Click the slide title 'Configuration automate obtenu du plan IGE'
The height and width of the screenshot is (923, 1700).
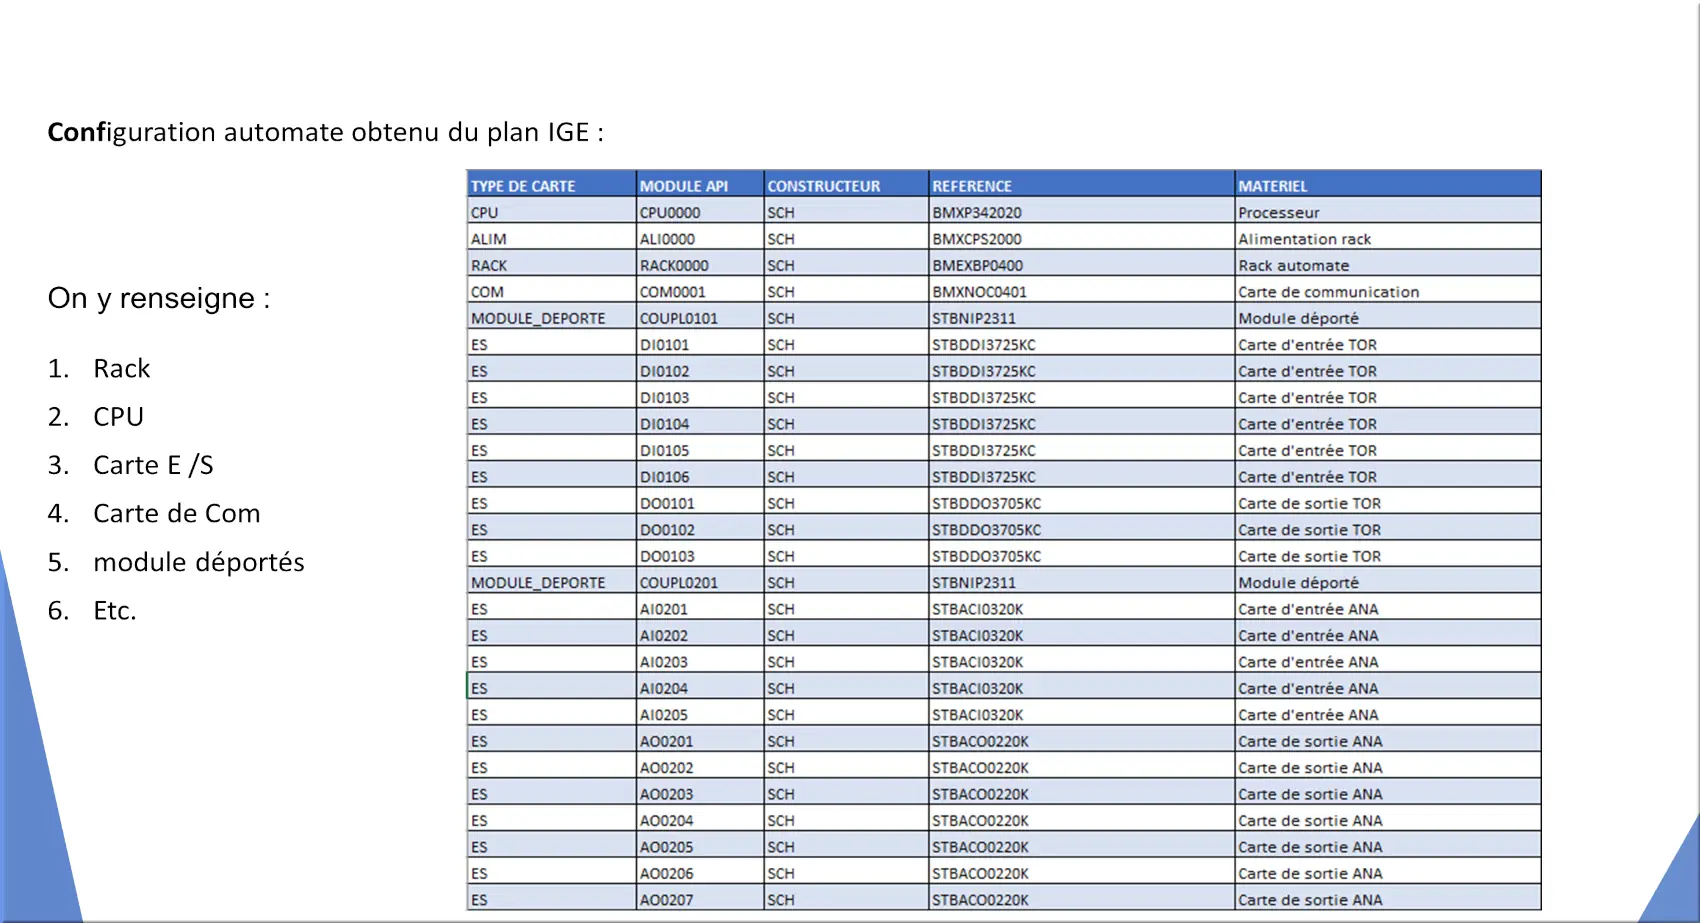(325, 132)
